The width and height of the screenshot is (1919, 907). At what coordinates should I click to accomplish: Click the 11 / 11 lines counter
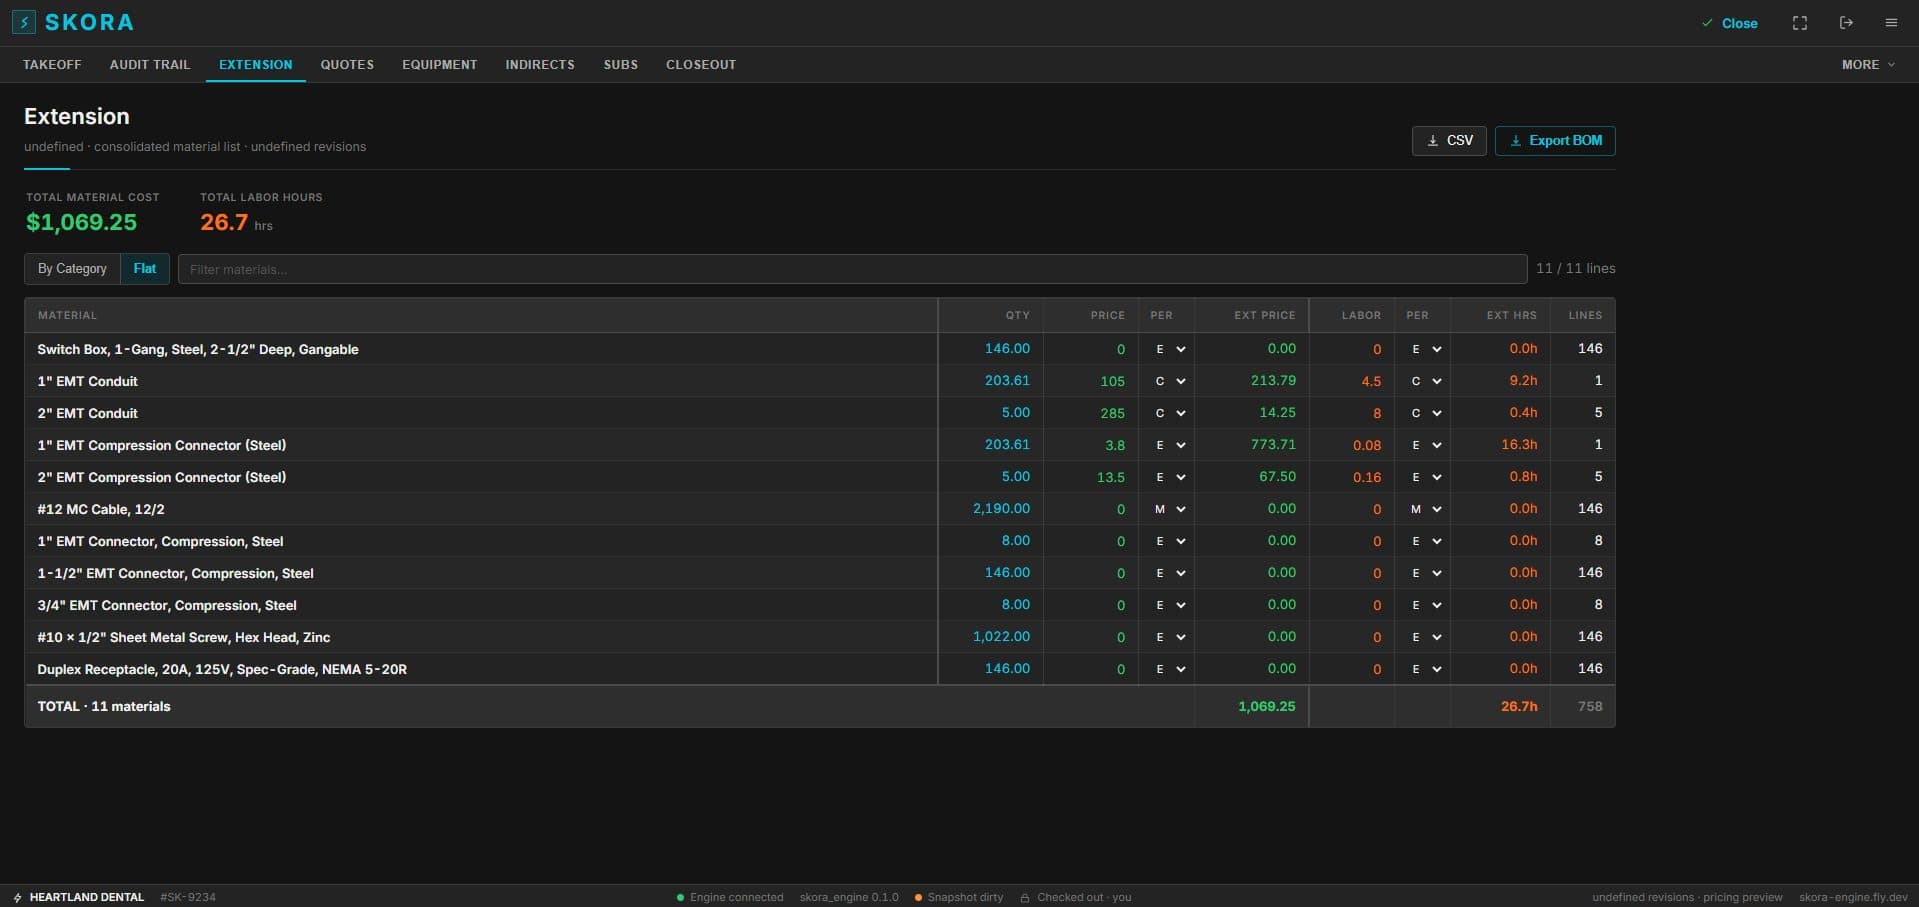tap(1575, 269)
